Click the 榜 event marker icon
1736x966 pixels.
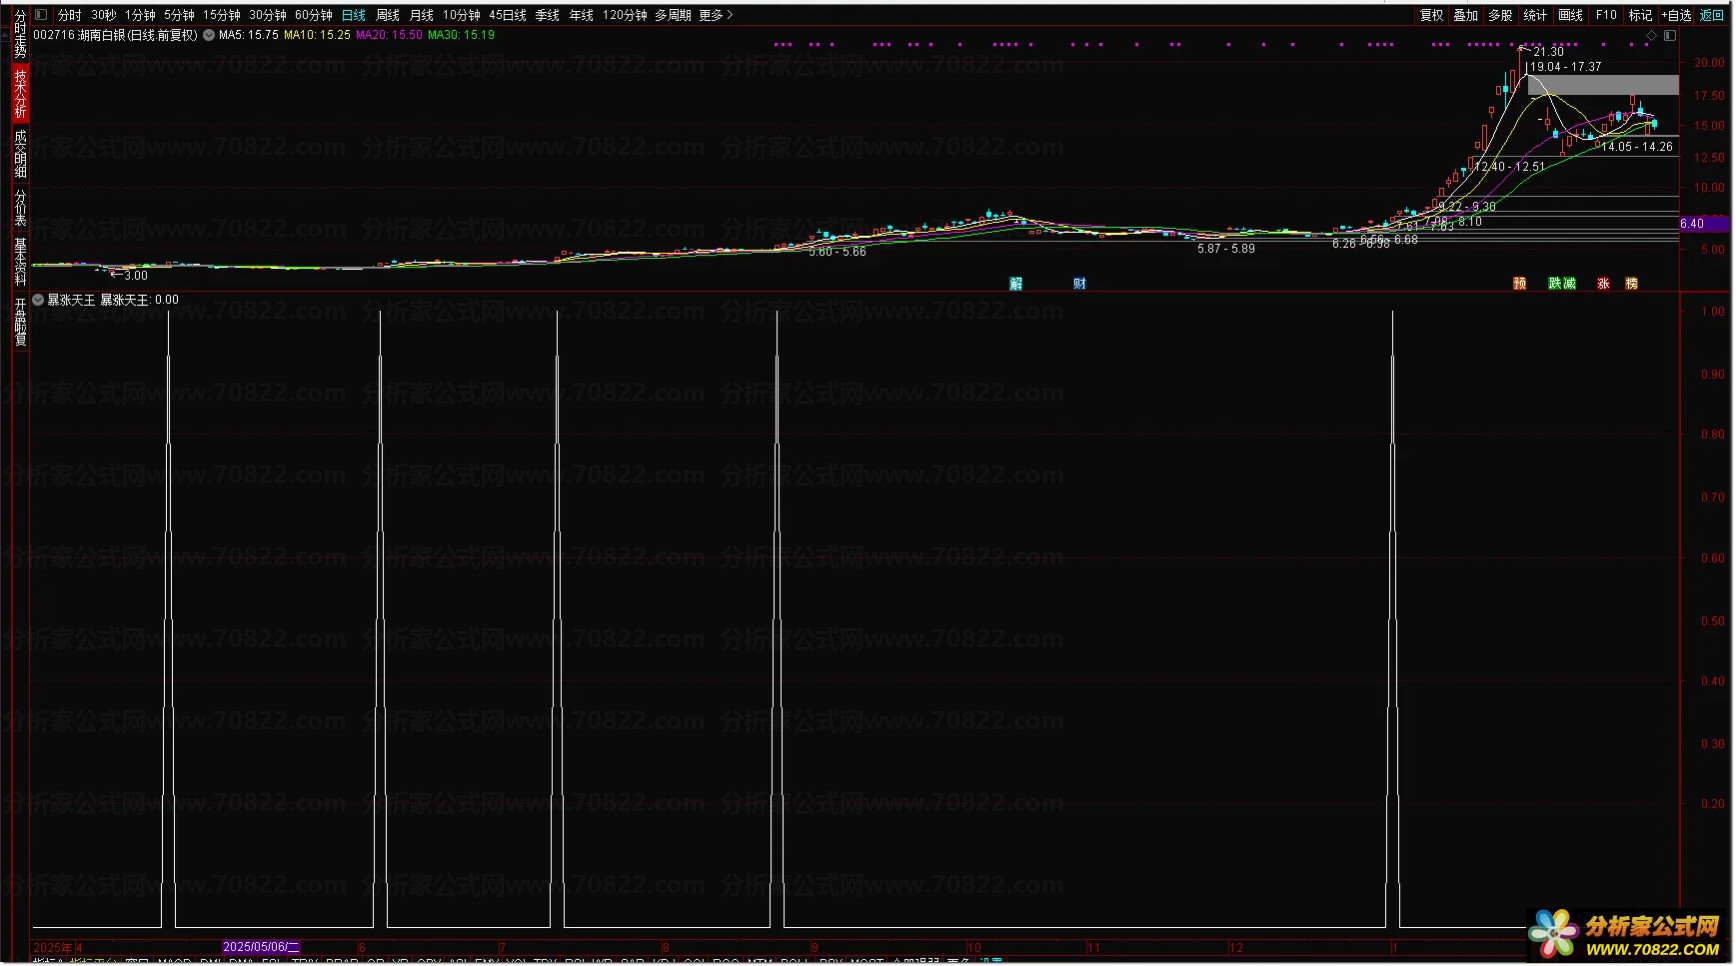[x=1631, y=284]
